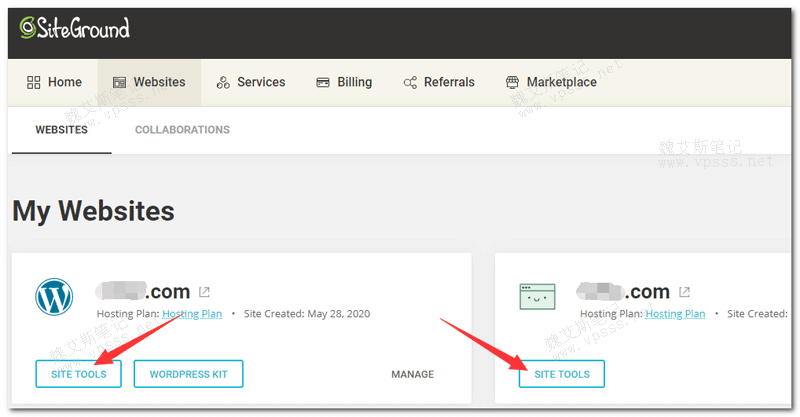The height and width of the screenshot is (417, 800).
Task: Click the Marketplace storefront icon
Action: (x=513, y=82)
